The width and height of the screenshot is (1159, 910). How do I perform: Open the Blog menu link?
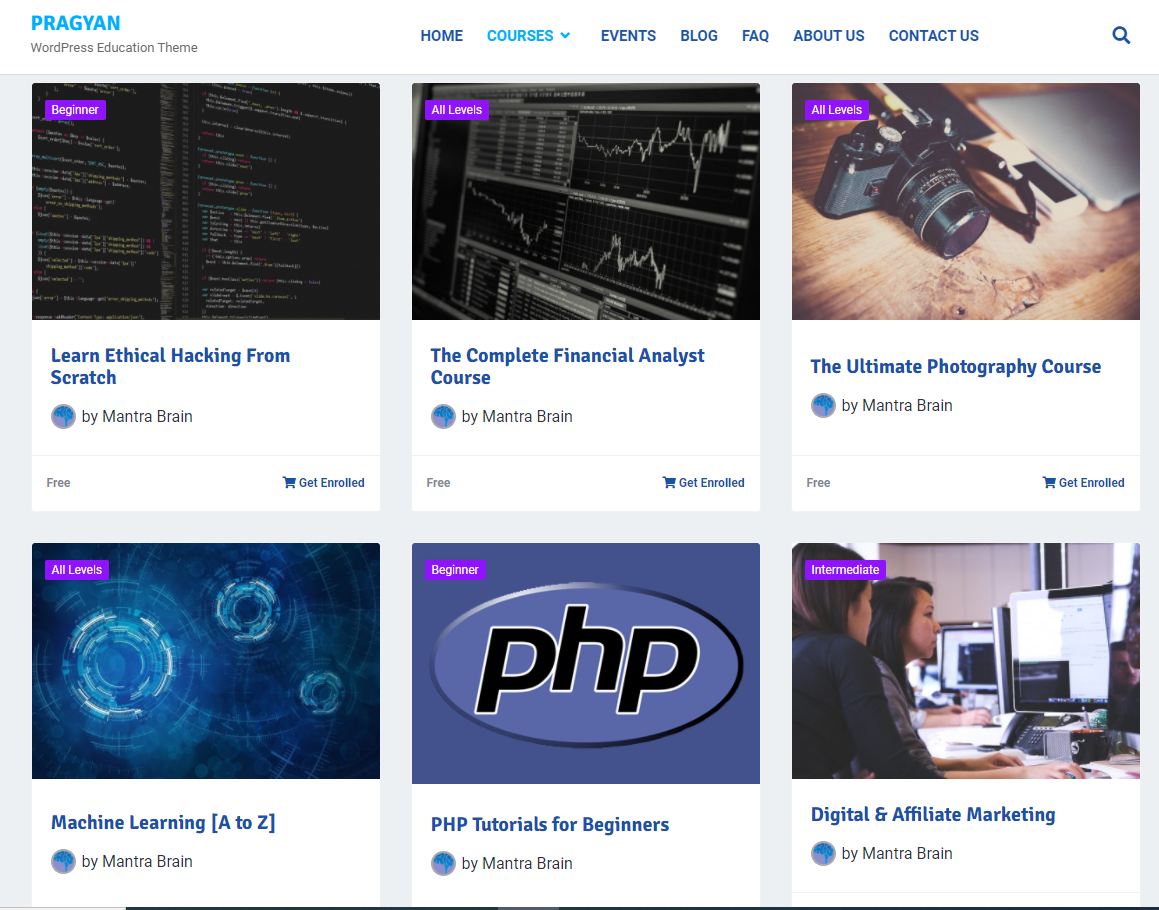(699, 35)
